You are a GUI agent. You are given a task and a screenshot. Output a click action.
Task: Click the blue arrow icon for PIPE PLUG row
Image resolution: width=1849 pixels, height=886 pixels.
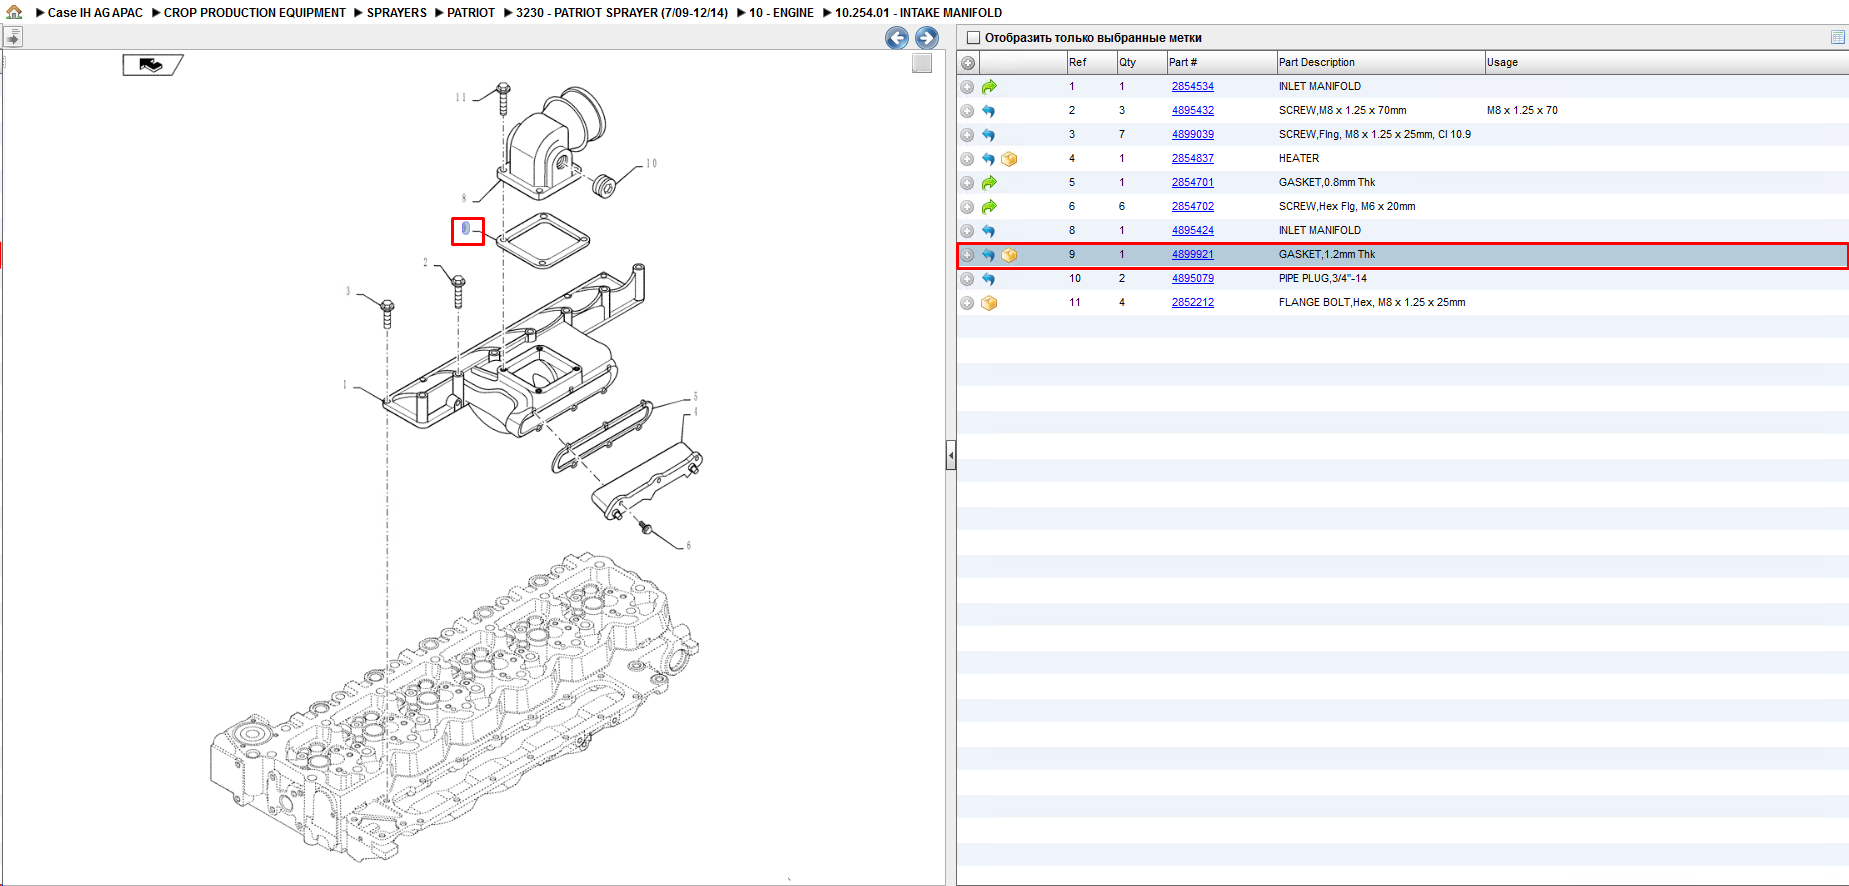(x=989, y=279)
